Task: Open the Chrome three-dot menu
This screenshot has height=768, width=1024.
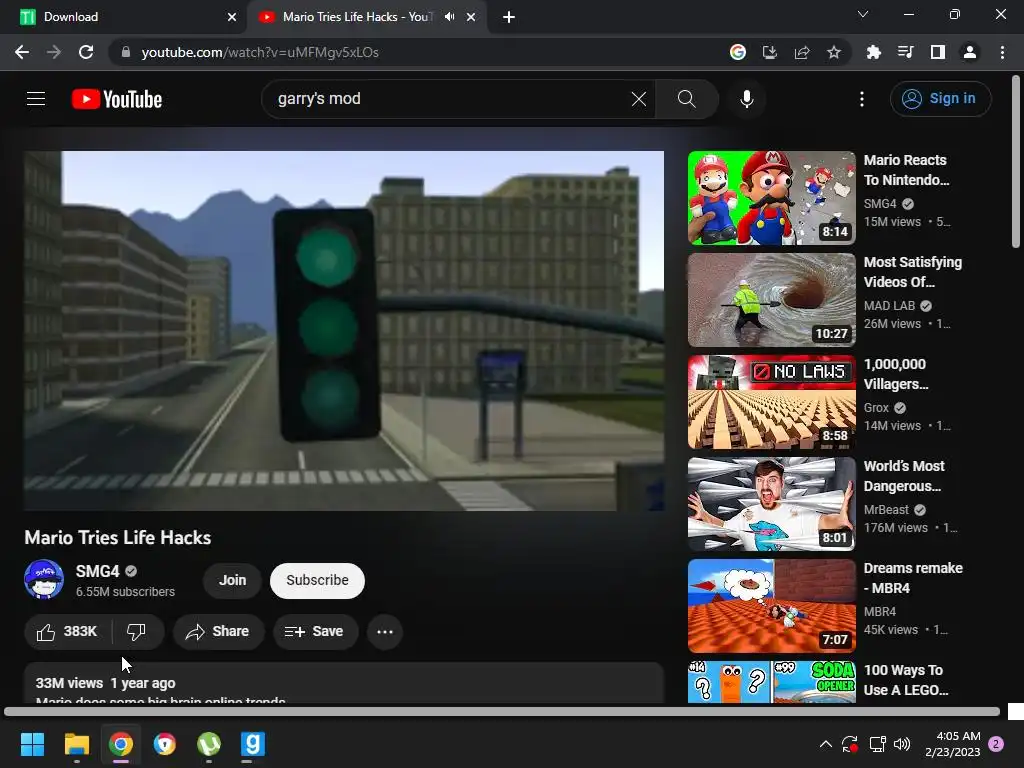Action: tap(1002, 52)
